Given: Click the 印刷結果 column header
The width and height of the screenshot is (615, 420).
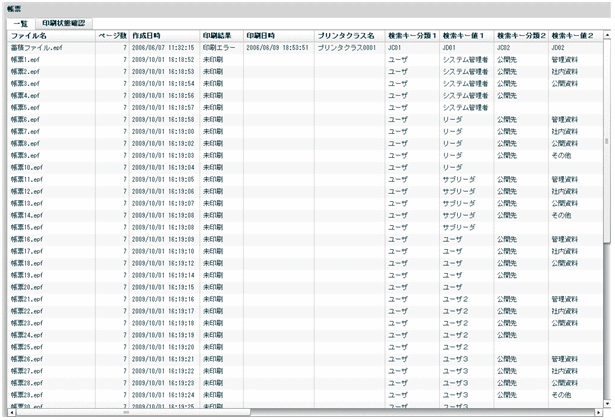Looking at the screenshot, I should [217, 35].
